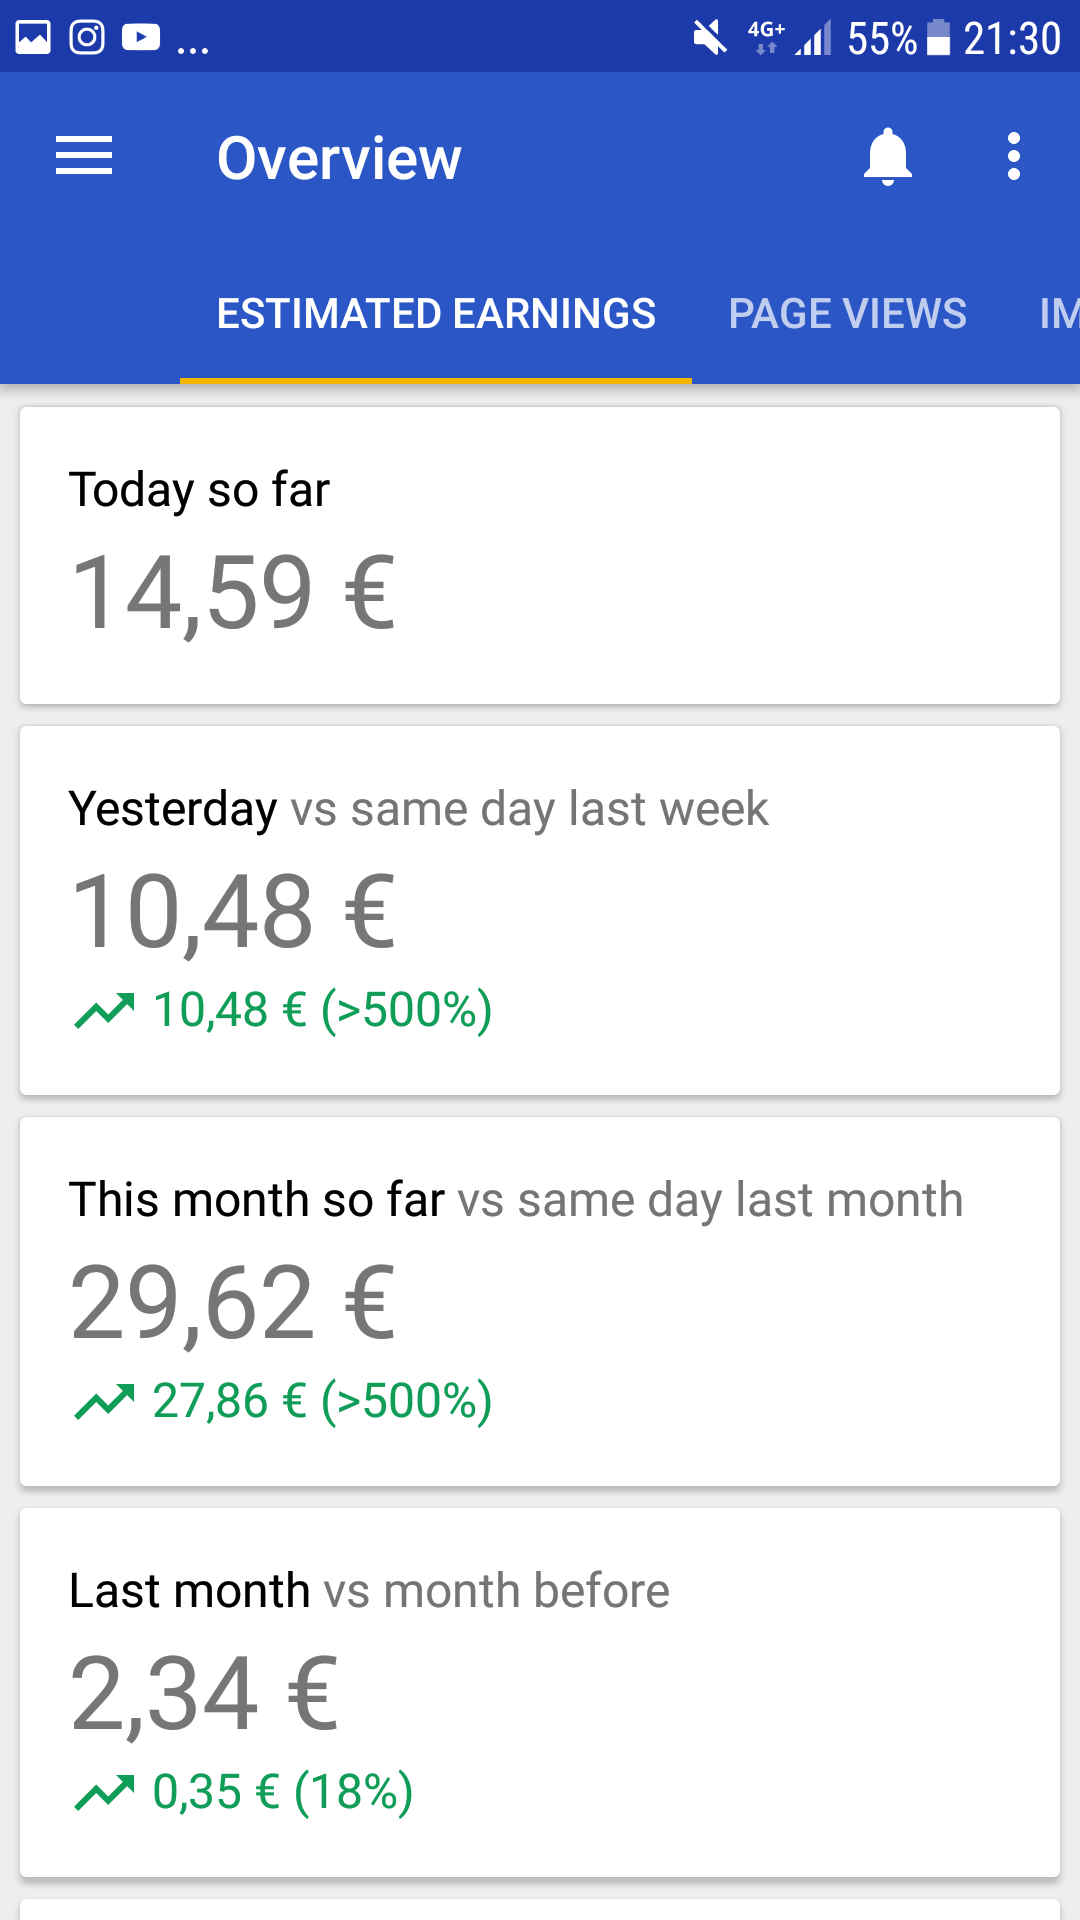This screenshot has height=1920, width=1080.
Task: Open the three-dot overflow menu
Action: pos(1014,157)
